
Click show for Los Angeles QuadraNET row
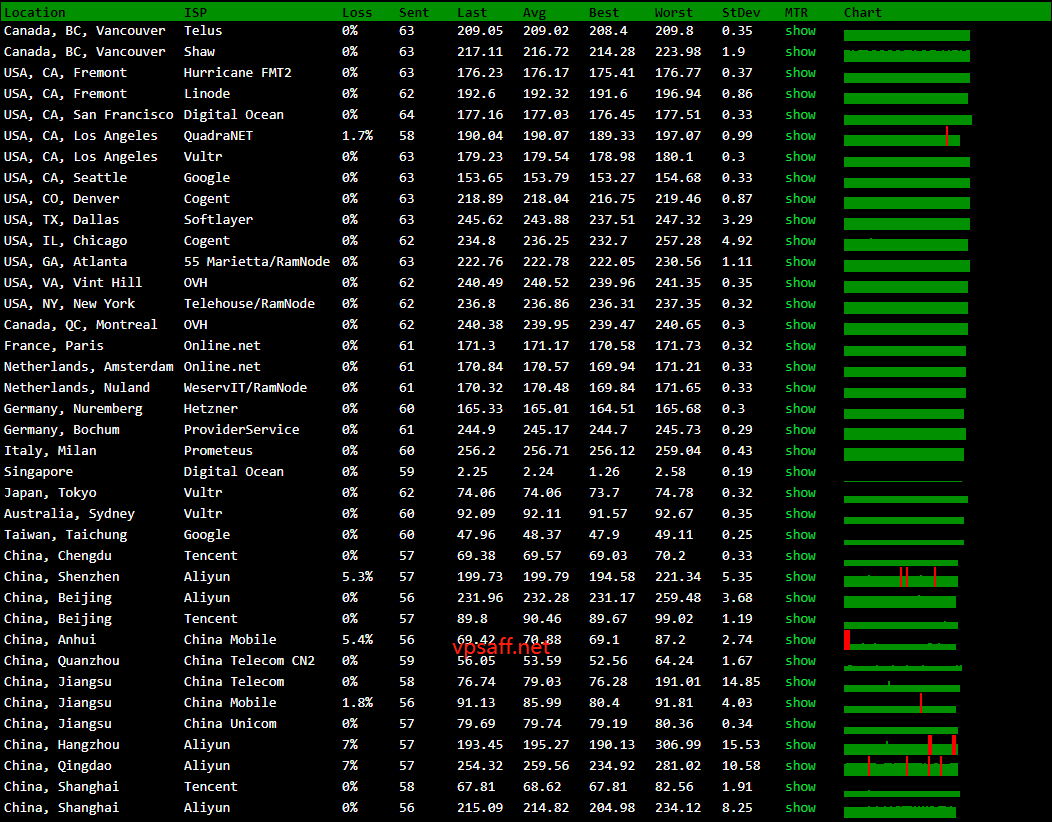[800, 136]
